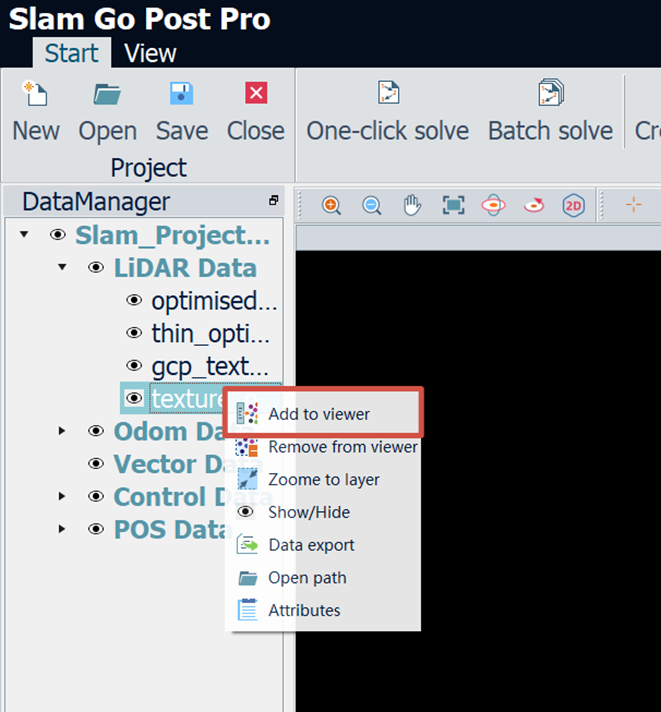This screenshot has width=661, height=712.
Task: Undock the DataManager panel
Action: 273,200
